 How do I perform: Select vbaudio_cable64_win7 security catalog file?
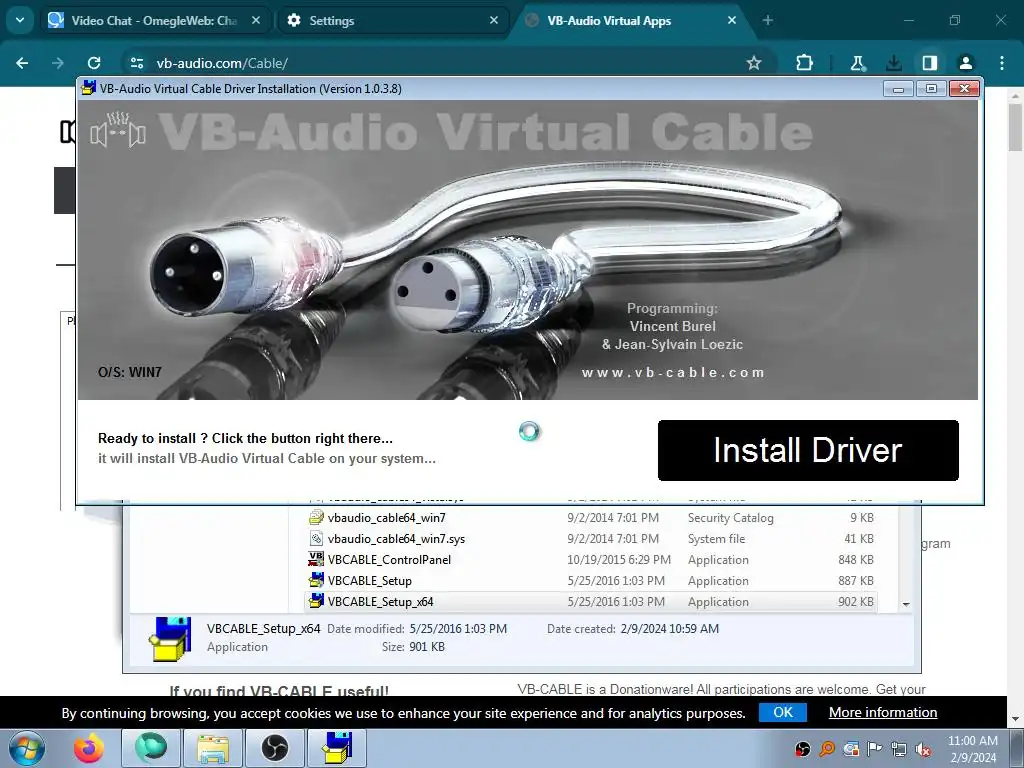tap(591, 518)
